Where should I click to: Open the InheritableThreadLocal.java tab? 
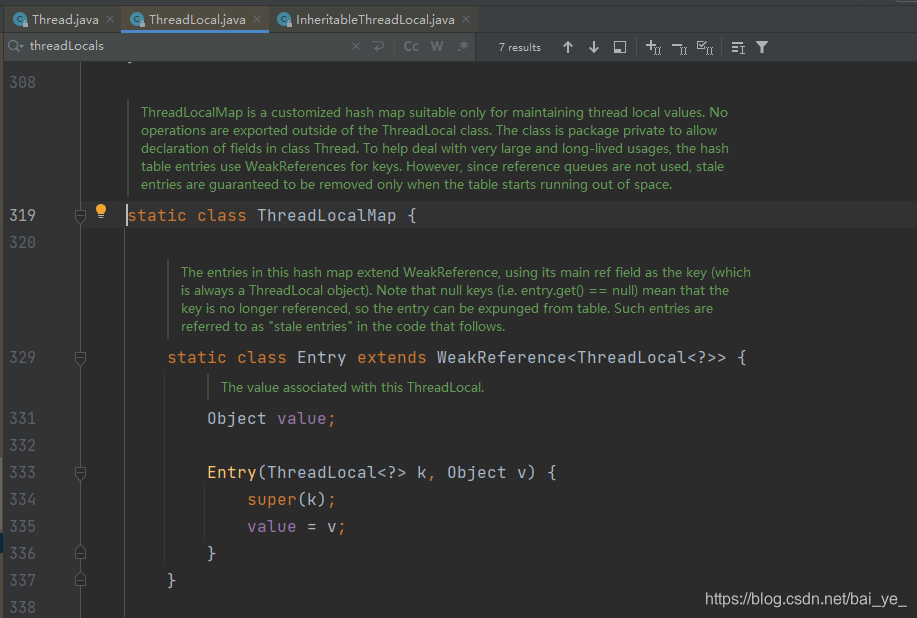pyautogui.click(x=367, y=18)
